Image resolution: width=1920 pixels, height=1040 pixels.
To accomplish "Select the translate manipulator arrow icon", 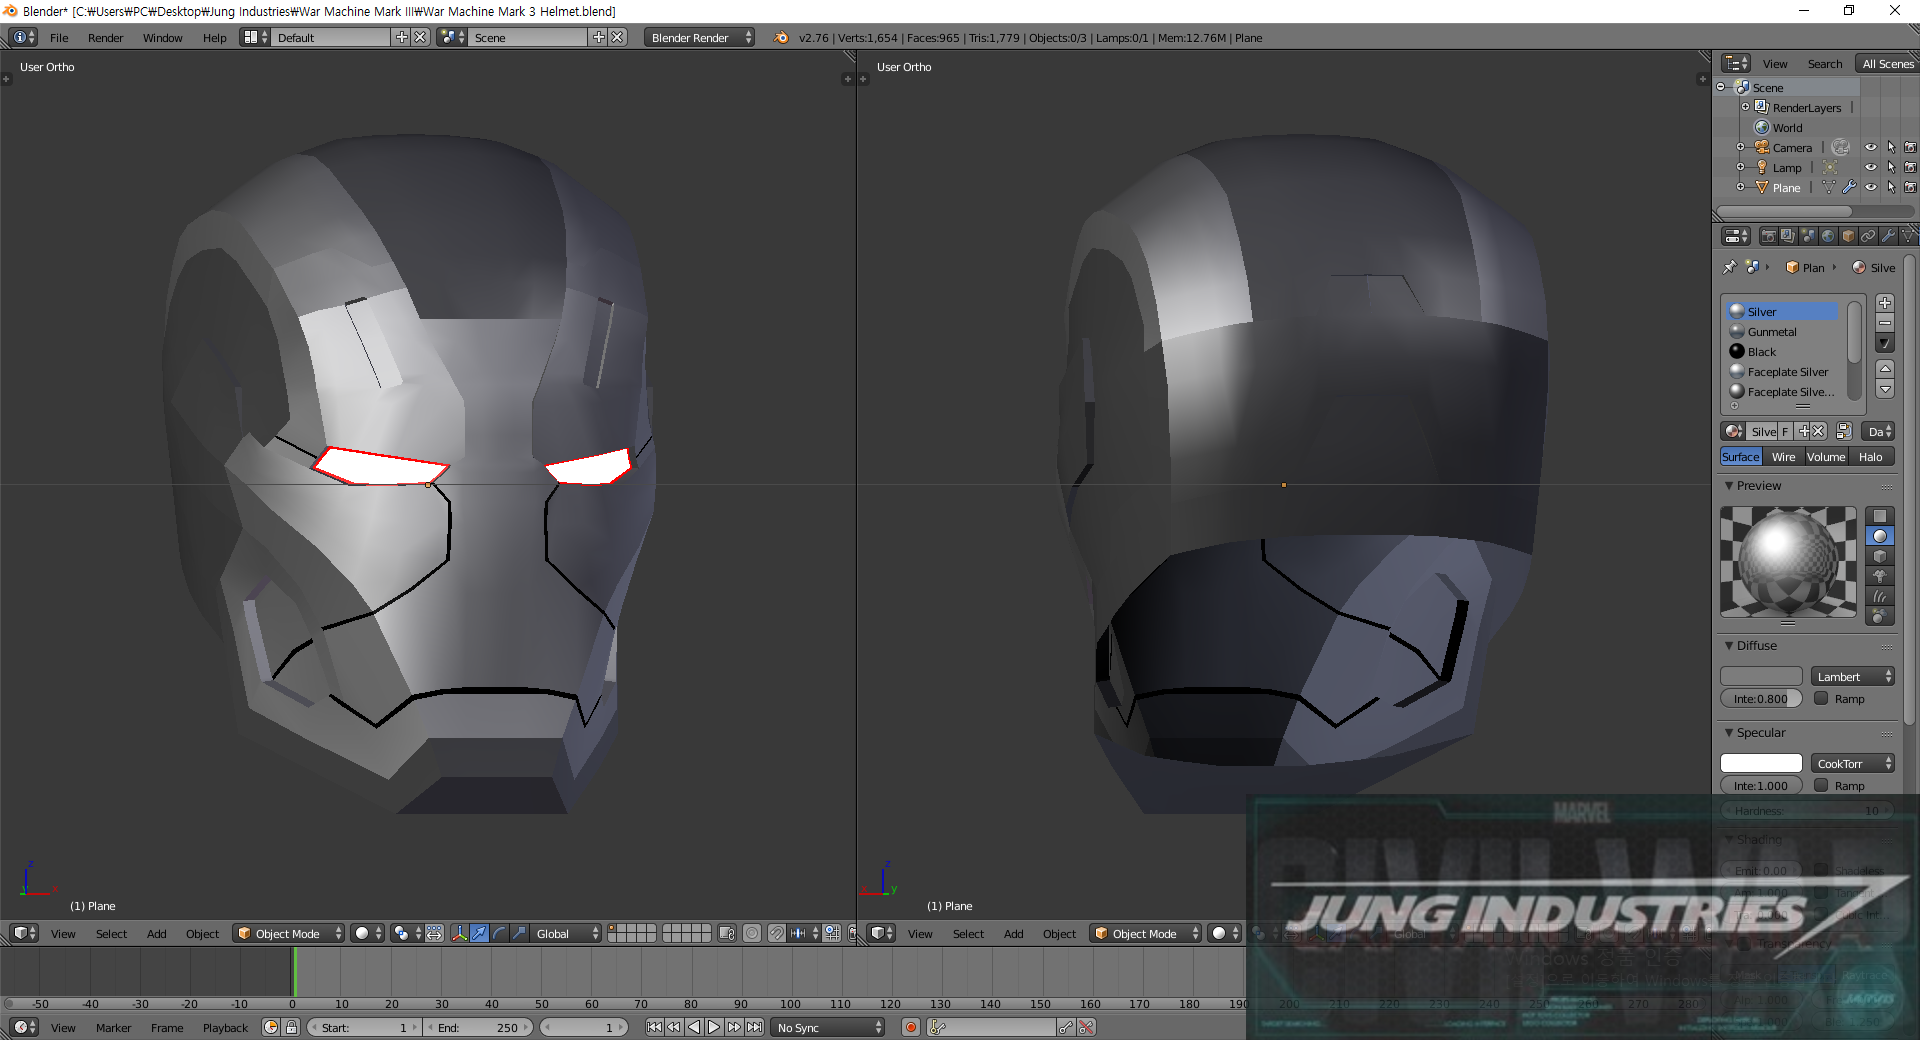I will (479, 933).
